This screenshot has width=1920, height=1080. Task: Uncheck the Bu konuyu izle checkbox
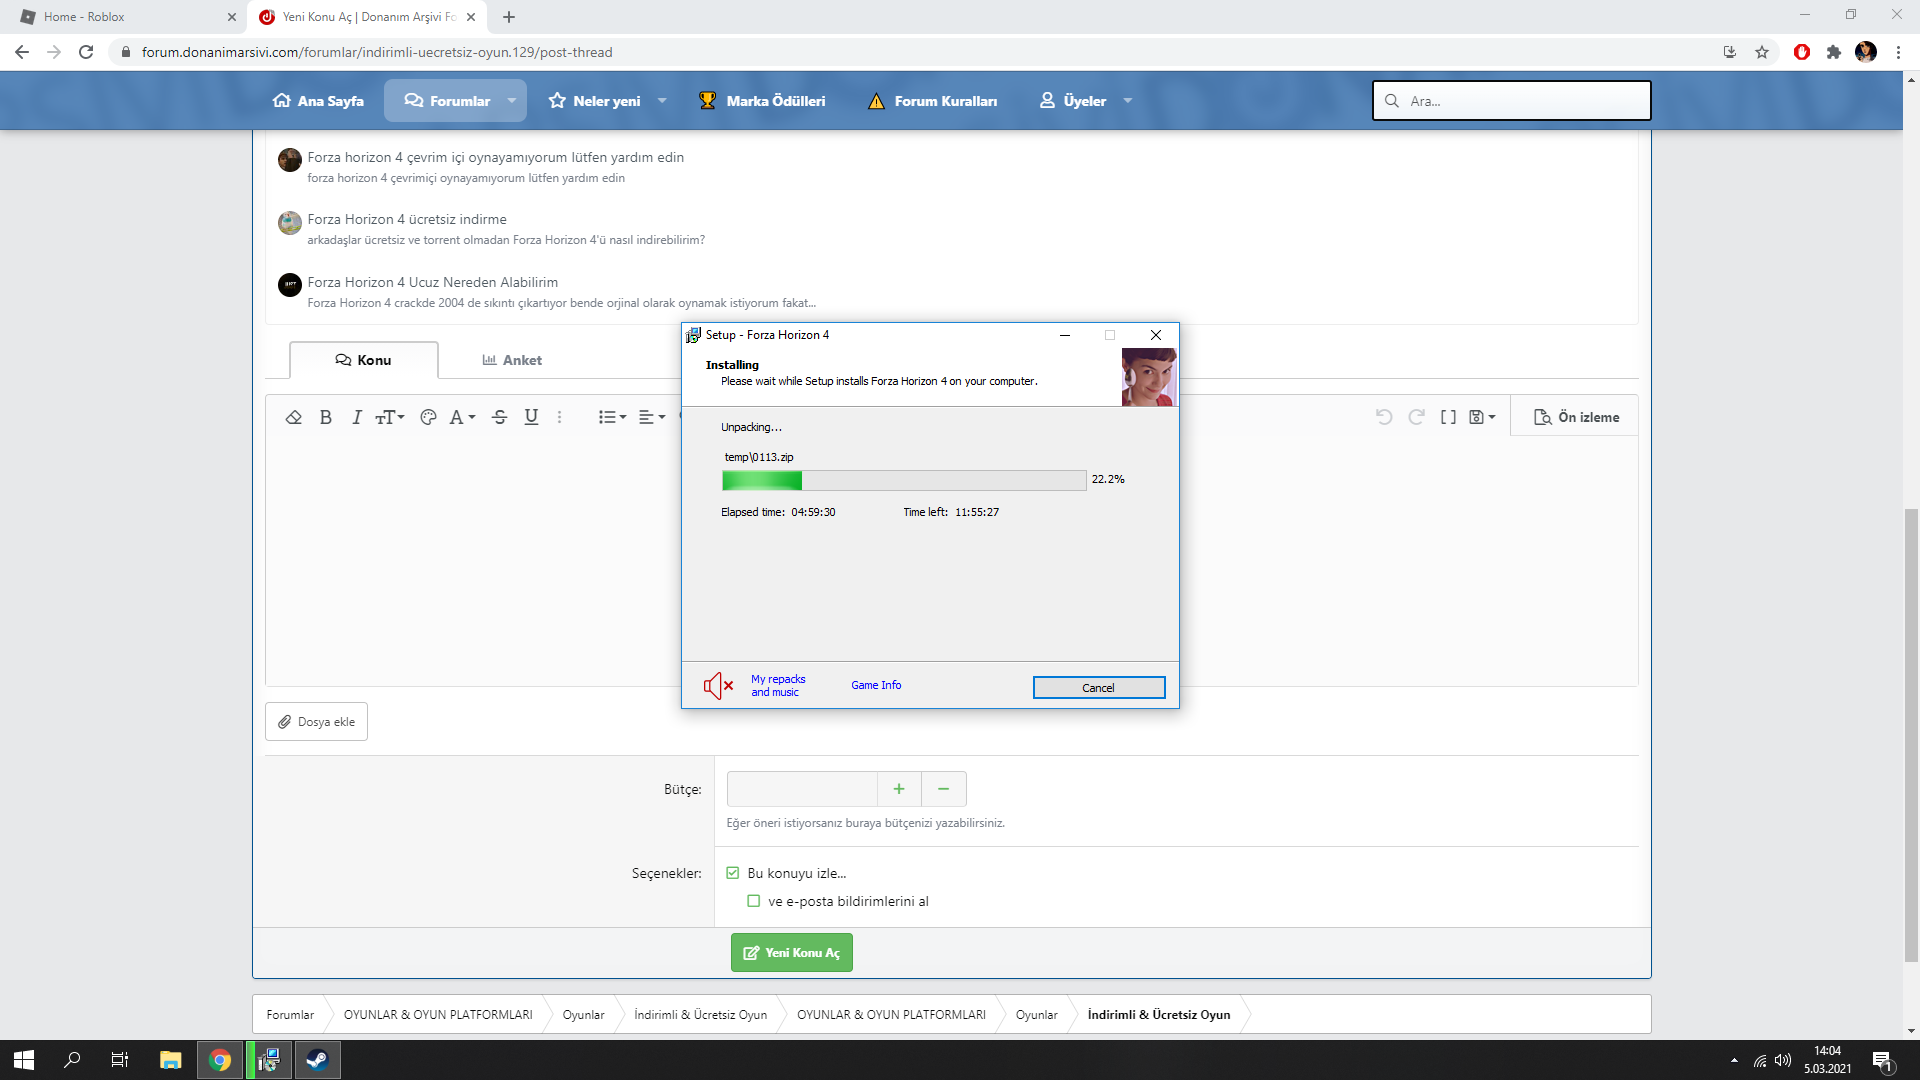(x=733, y=873)
